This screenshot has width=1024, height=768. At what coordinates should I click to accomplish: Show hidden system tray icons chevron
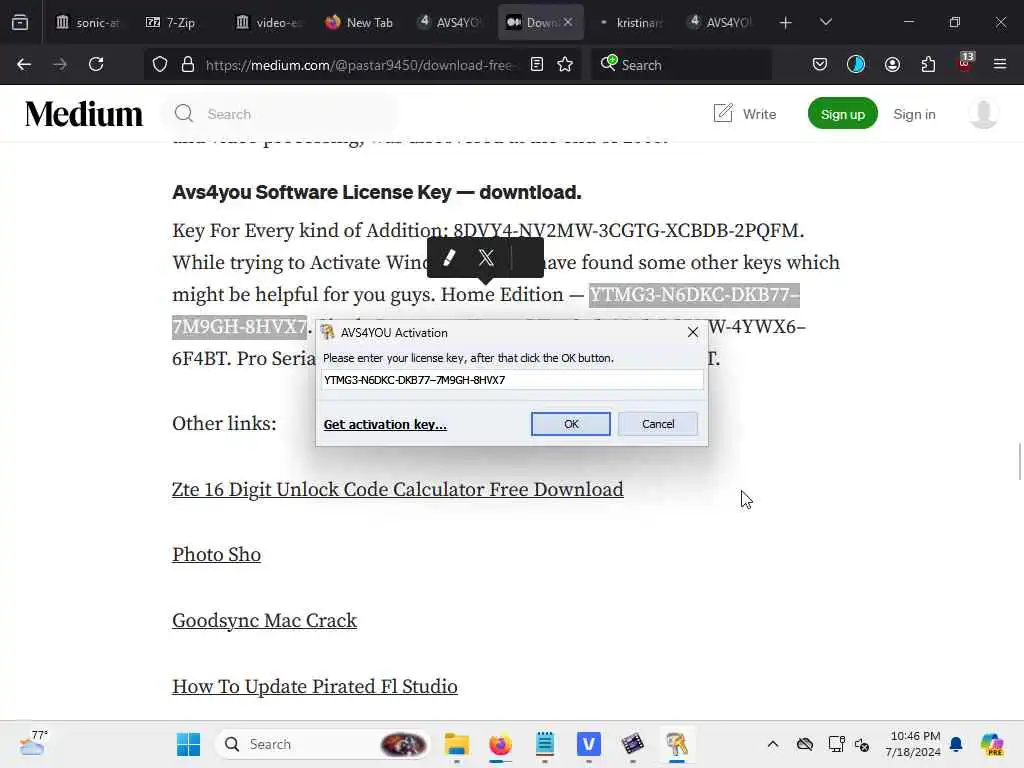(773, 744)
